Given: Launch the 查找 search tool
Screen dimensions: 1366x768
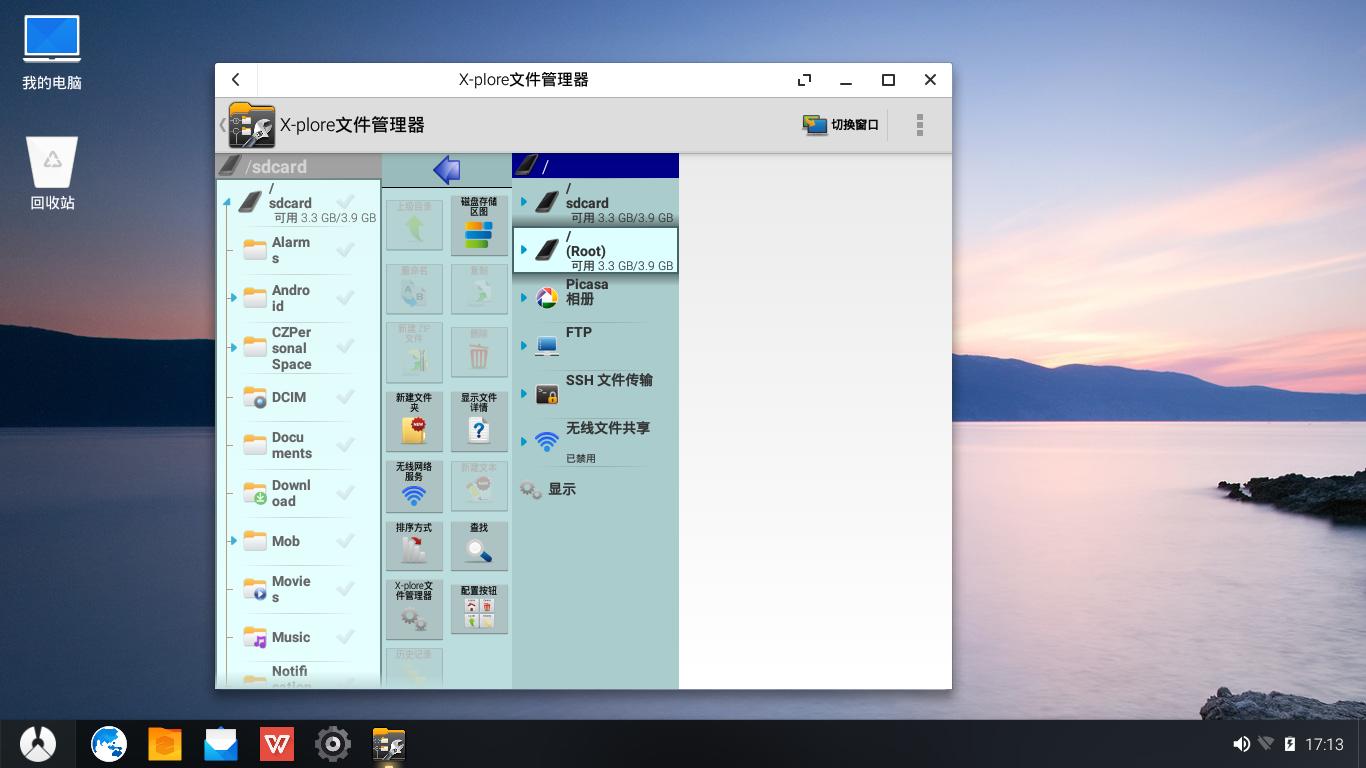Looking at the screenshot, I should (479, 545).
